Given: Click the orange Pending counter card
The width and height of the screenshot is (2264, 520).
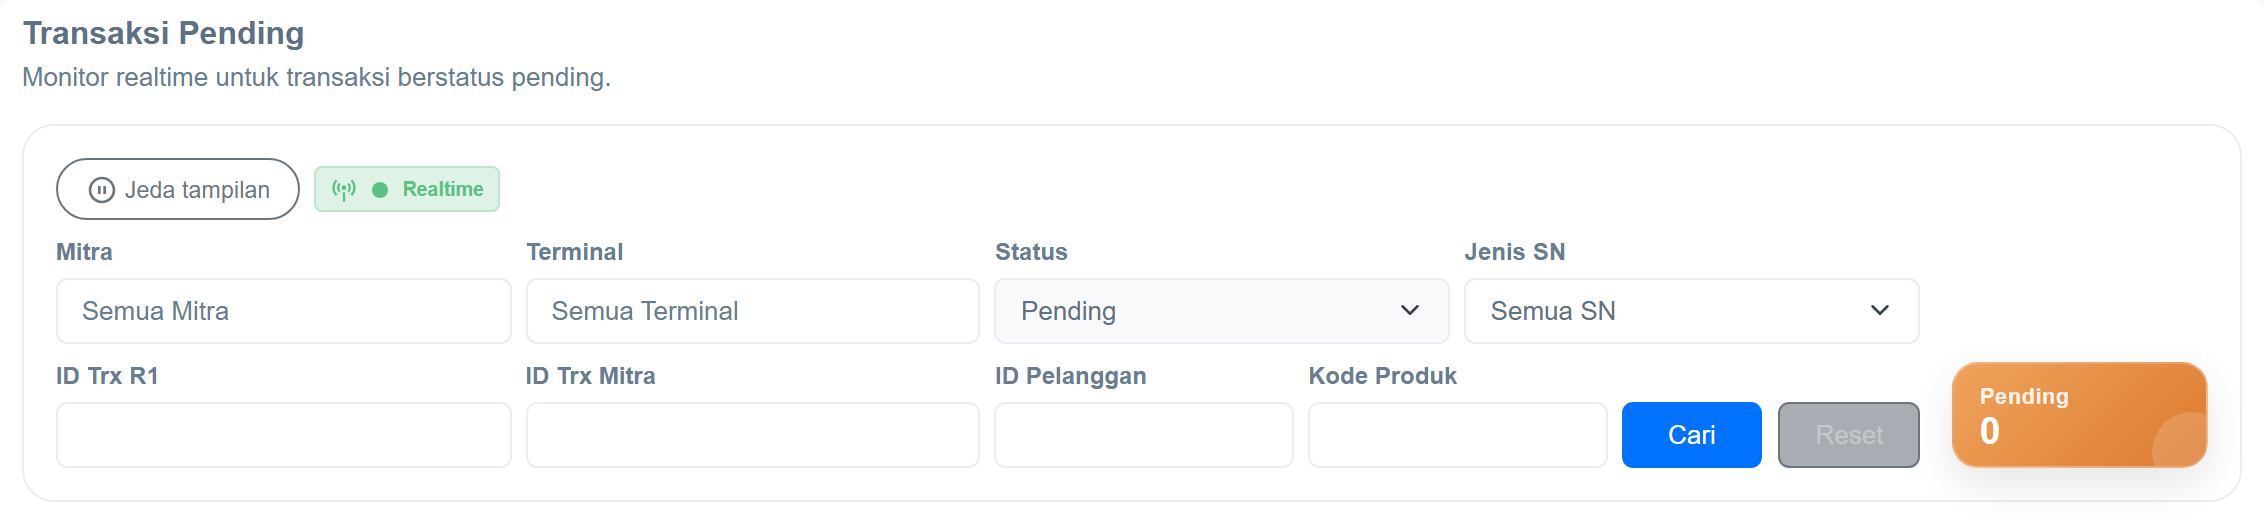Looking at the screenshot, I should 2080,415.
